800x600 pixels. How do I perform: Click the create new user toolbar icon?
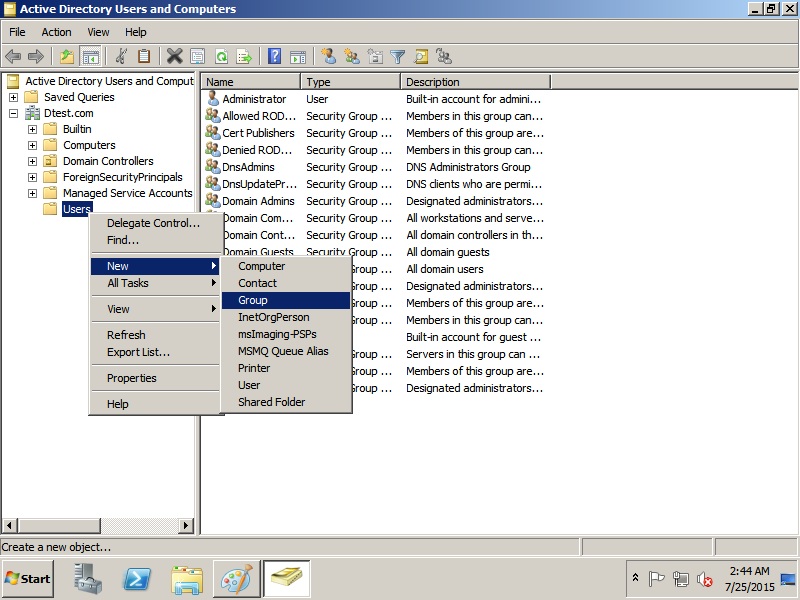328,57
